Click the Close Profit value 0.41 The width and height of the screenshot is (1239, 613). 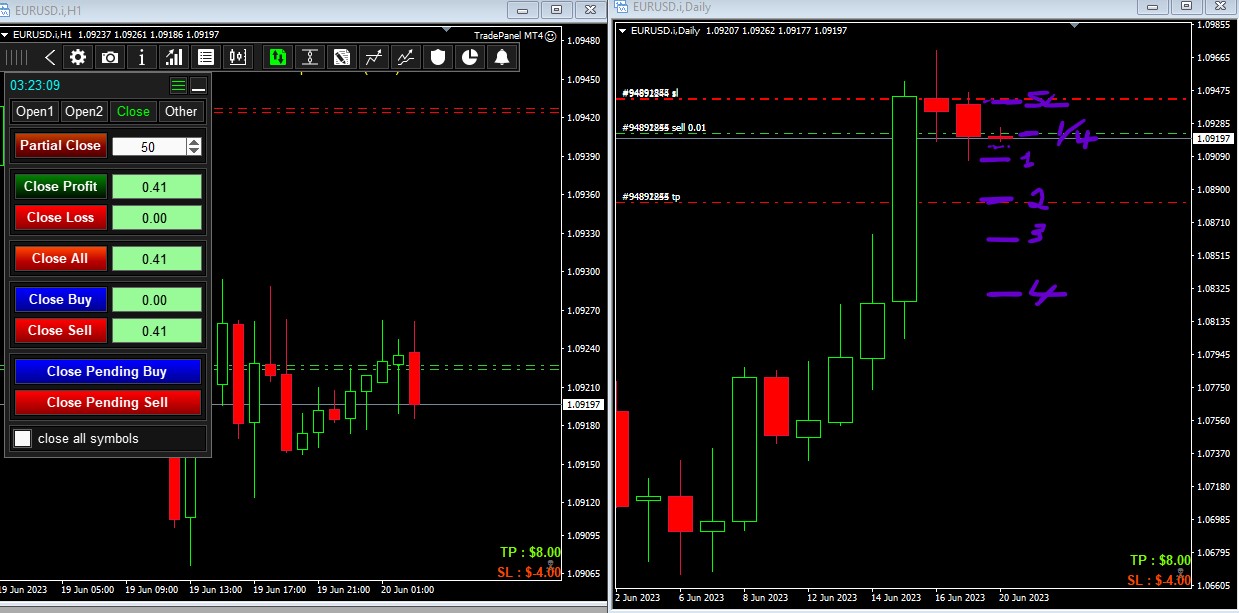pyautogui.click(x=157, y=186)
